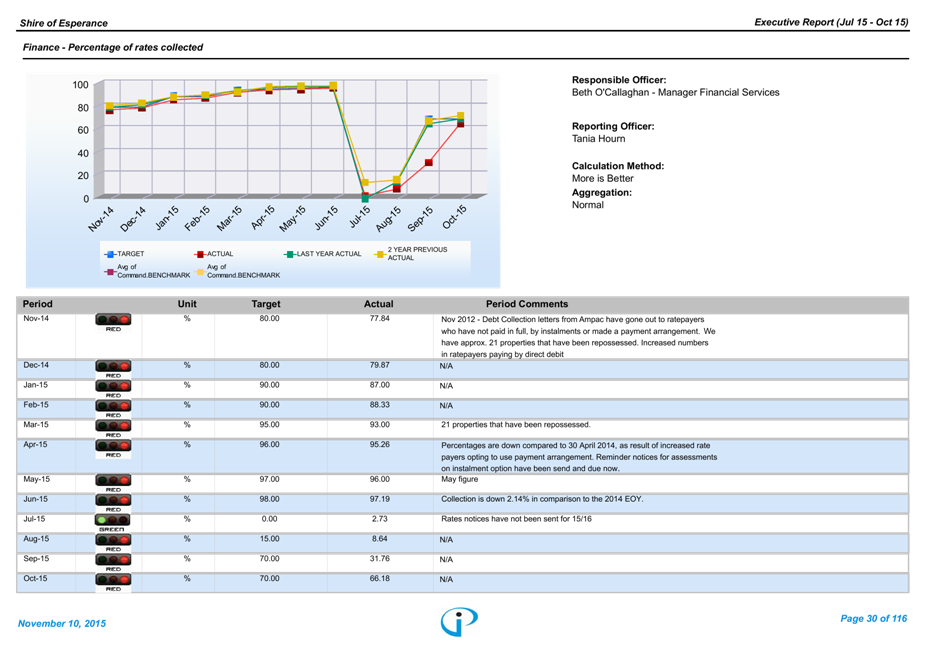Select the ACTUAL series in chart legend
Image resolution: width=928 pixels, height=657 pixels.
click(x=212, y=254)
